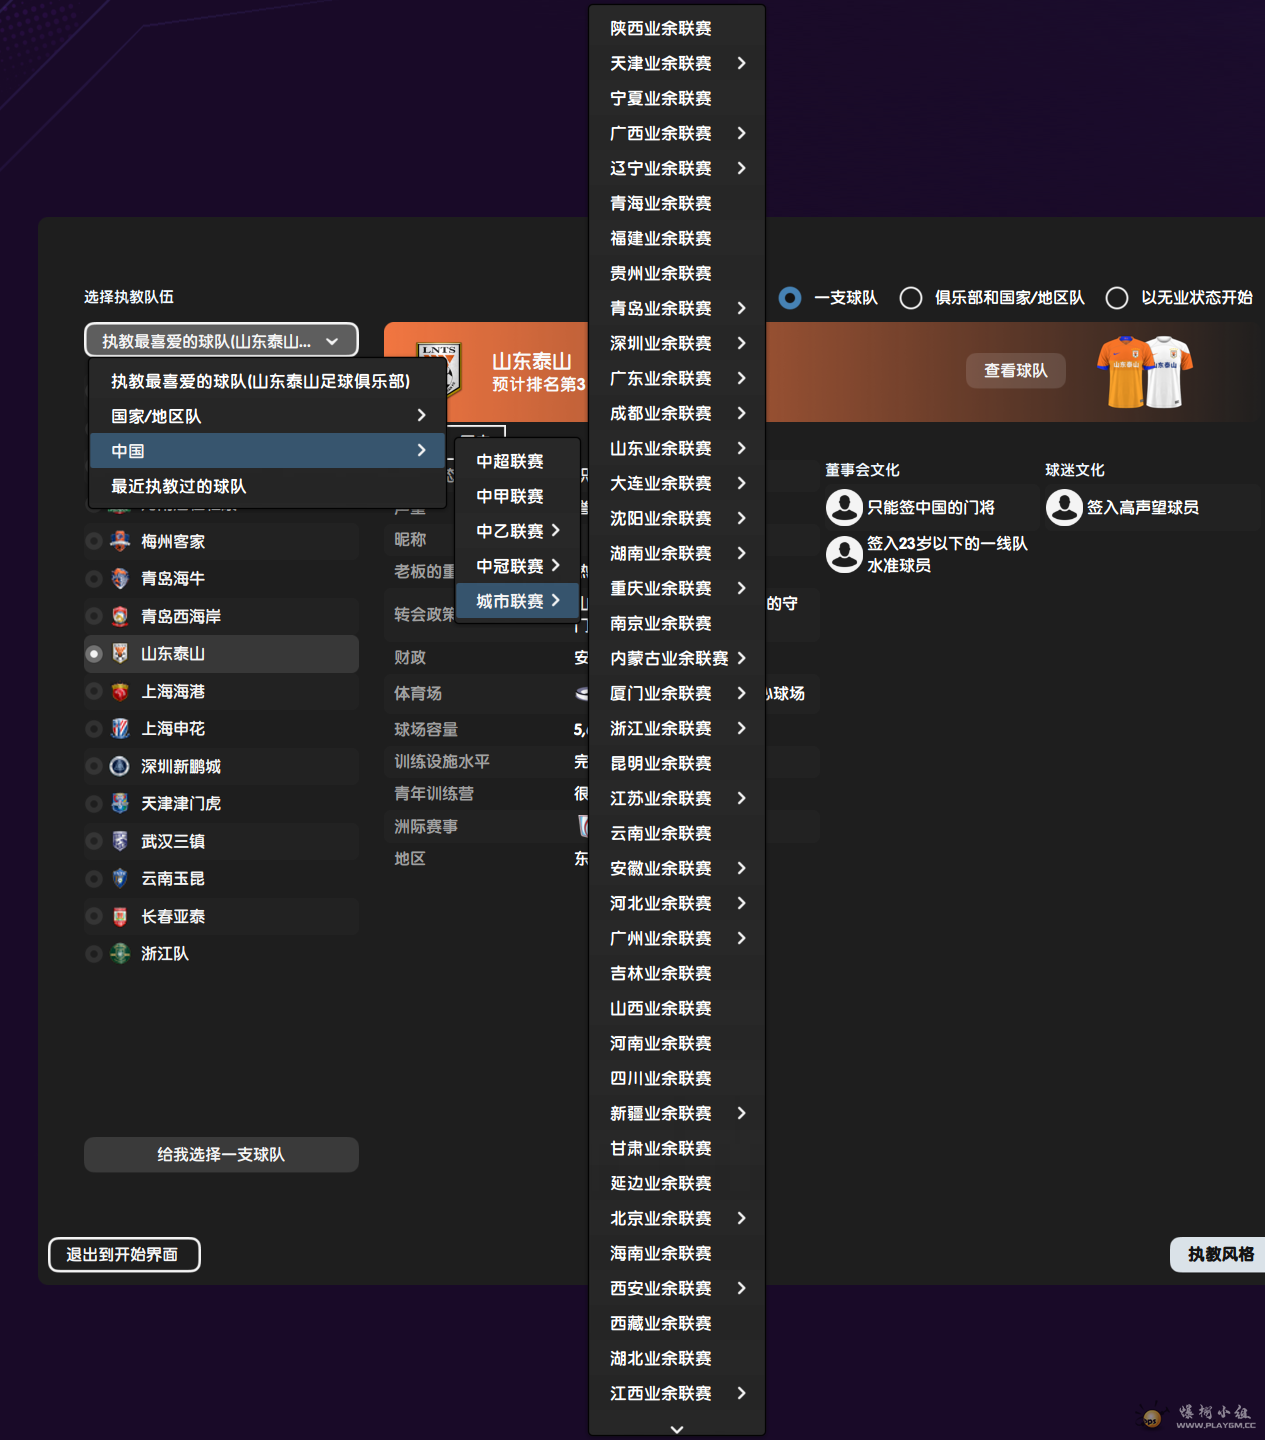Choose 中超联赛 from the submenu
The width and height of the screenshot is (1265, 1440).
[517, 461]
